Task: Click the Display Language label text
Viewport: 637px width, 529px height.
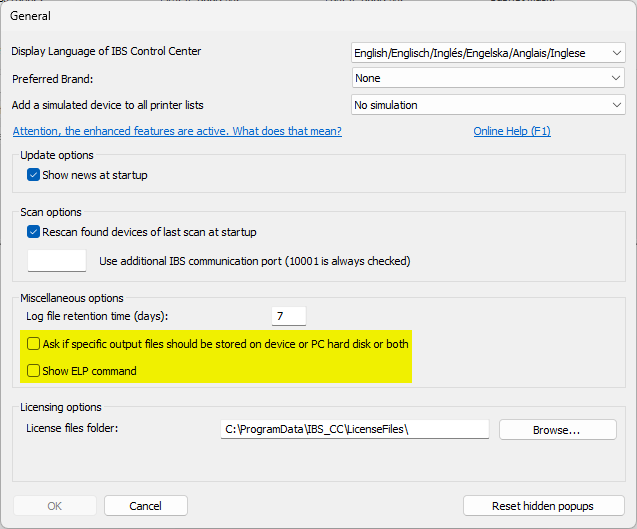Action: point(106,51)
